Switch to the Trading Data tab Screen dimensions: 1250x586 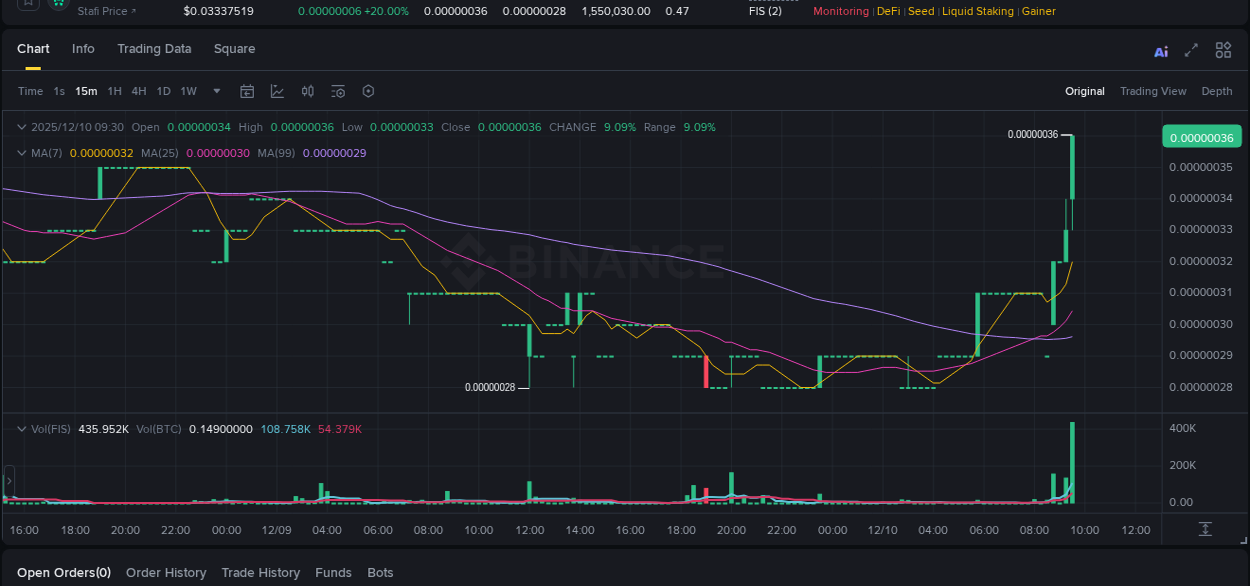click(x=154, y=48)
